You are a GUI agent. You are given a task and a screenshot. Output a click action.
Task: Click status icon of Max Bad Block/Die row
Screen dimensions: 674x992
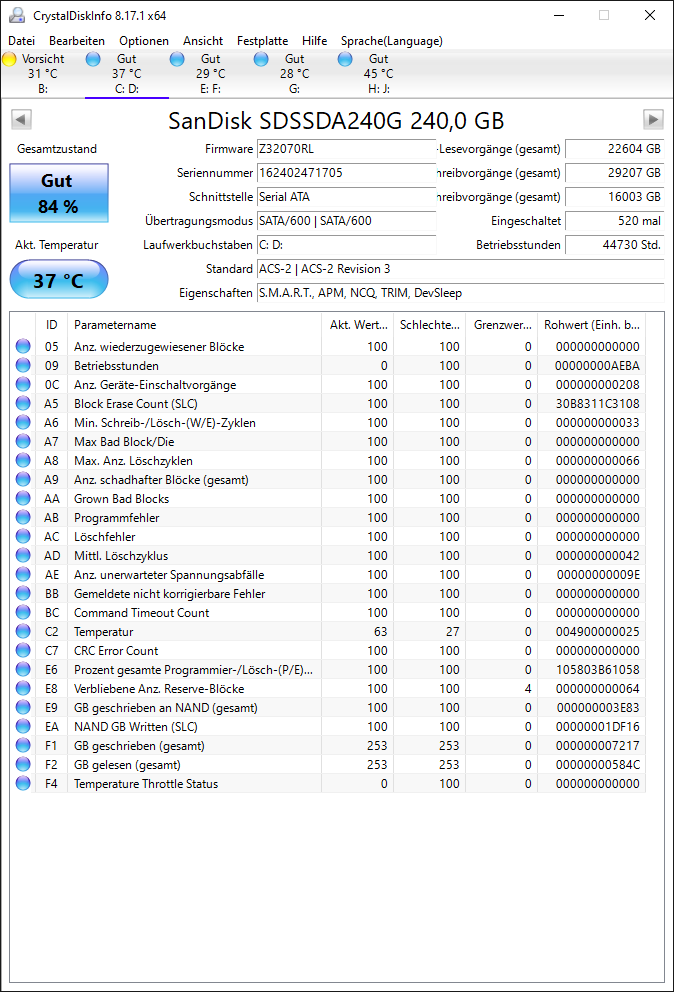coord(23,441)
